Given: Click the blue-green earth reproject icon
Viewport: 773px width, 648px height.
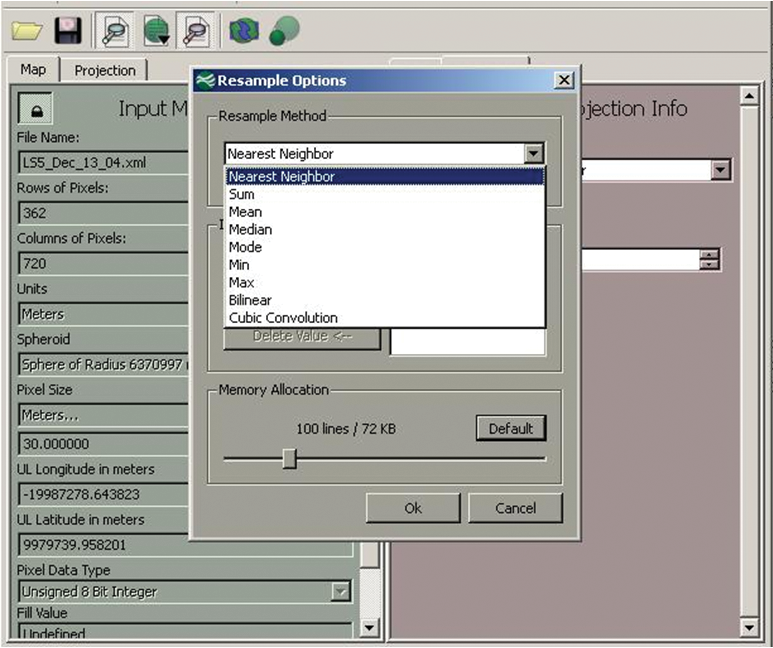Looking at the screenshot, I should [x=243, y=31].
